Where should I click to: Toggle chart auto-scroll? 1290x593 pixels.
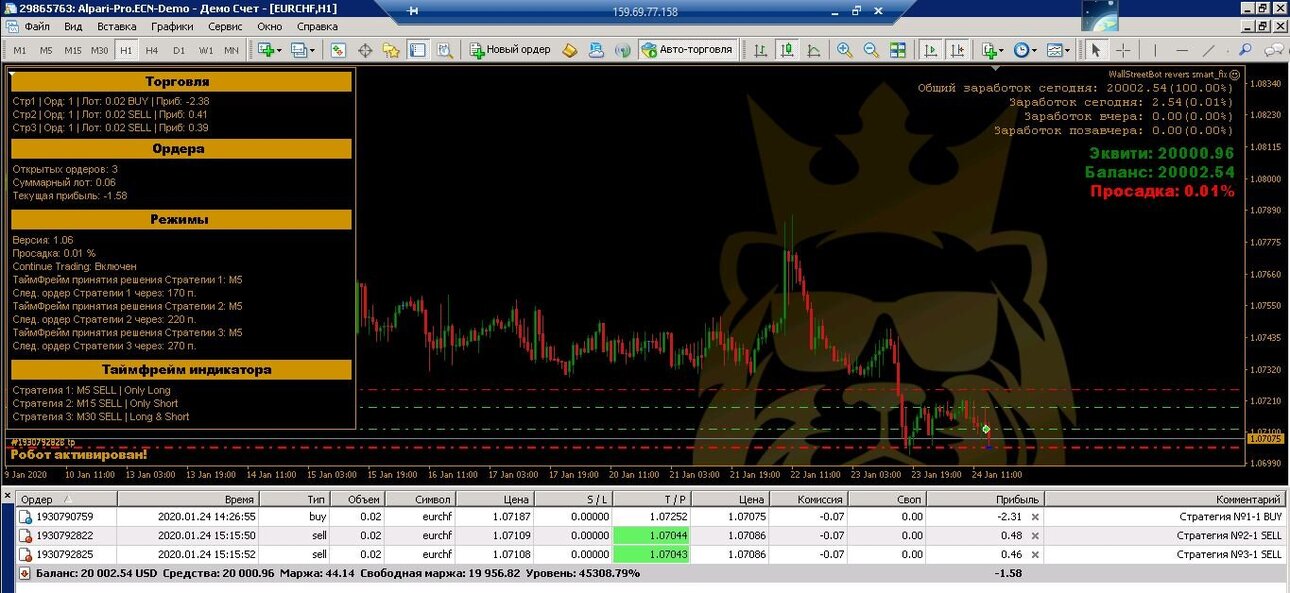930,50
